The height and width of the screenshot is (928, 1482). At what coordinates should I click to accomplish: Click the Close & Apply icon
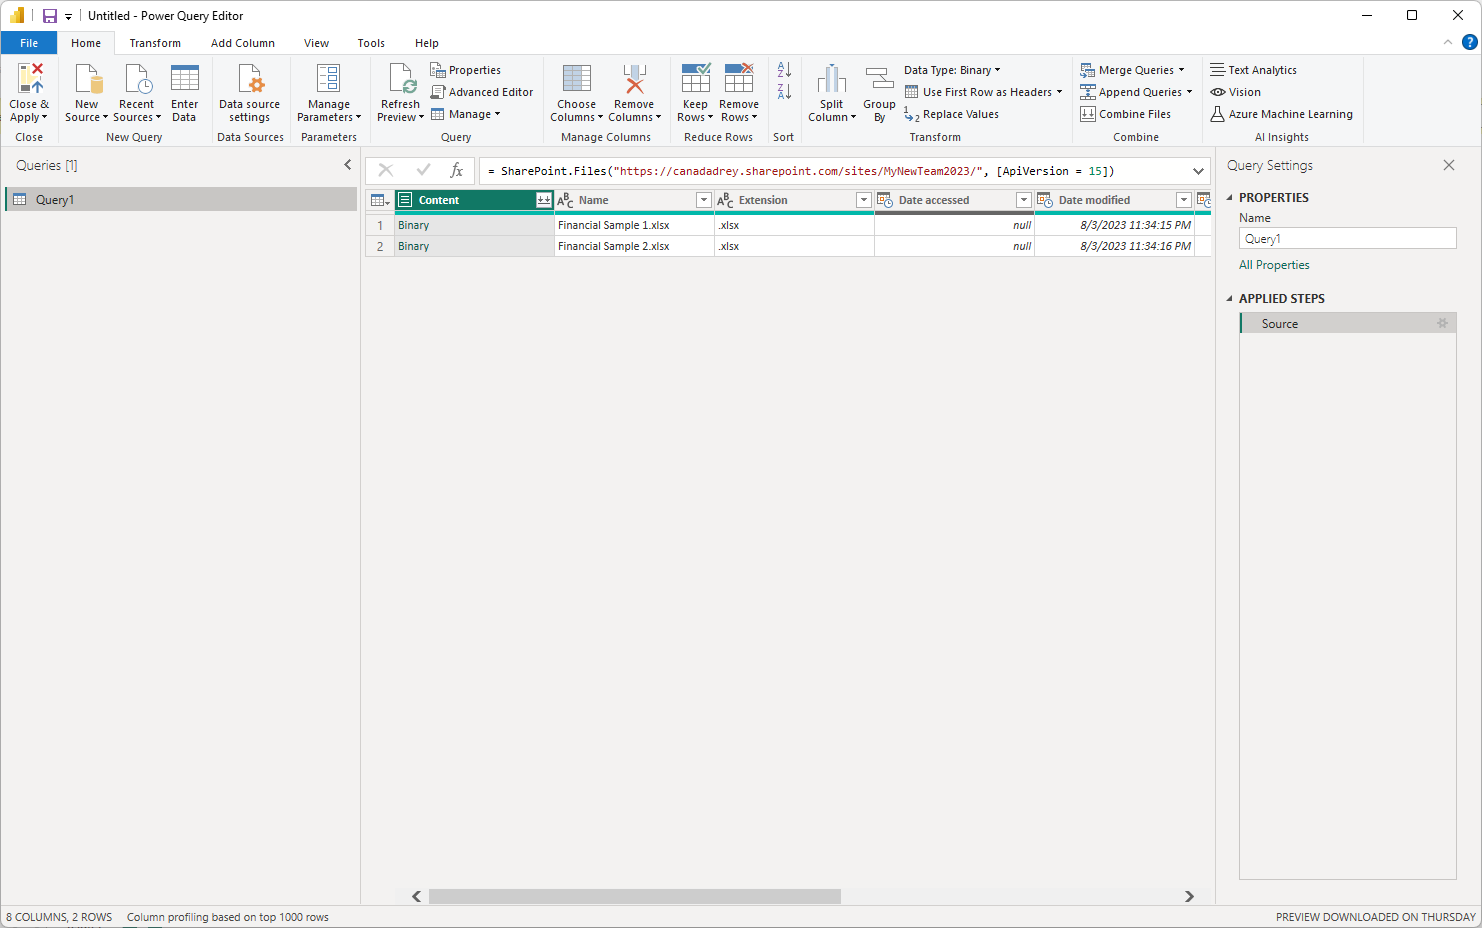click(30, 78)
